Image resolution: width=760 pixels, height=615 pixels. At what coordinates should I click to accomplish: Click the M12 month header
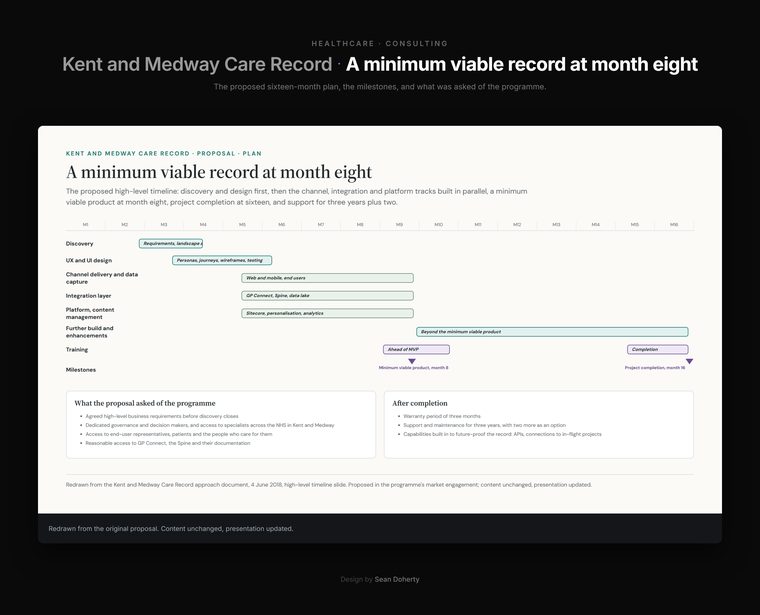(517, 224)
